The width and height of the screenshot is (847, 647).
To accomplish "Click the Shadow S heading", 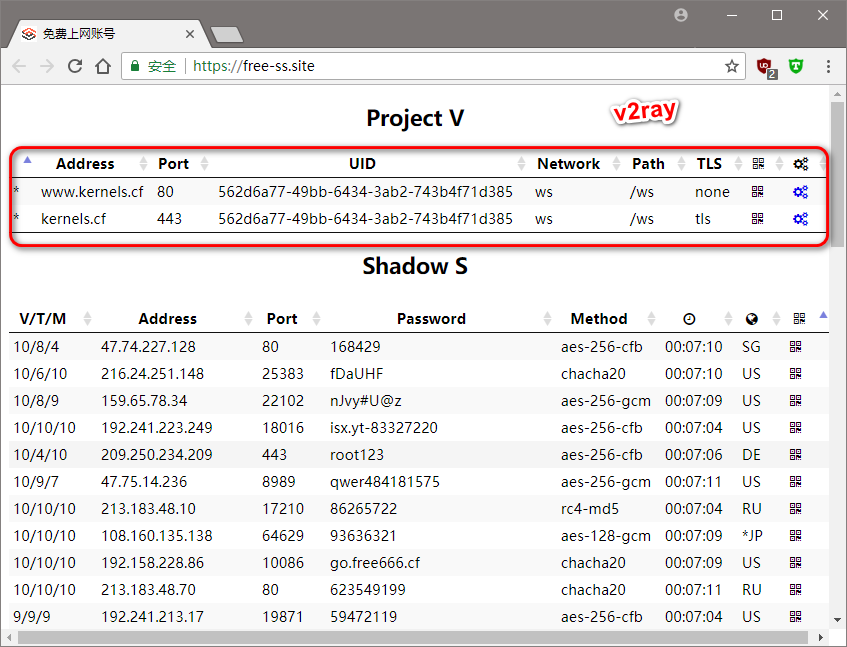I will pyautogui.click(x=415, y=266).
